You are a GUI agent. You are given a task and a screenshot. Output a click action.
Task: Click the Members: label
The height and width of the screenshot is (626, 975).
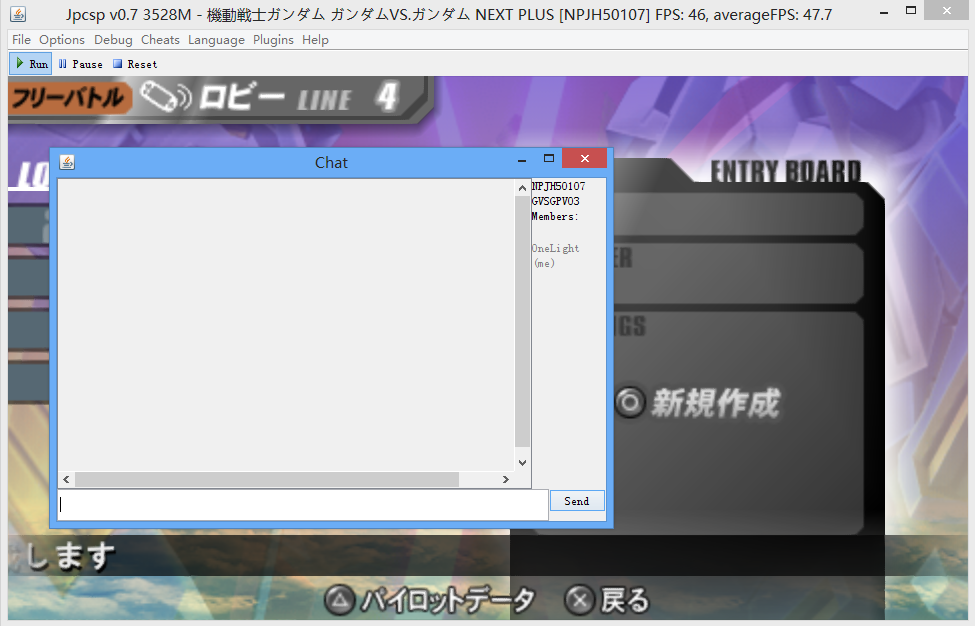[555, 216]
